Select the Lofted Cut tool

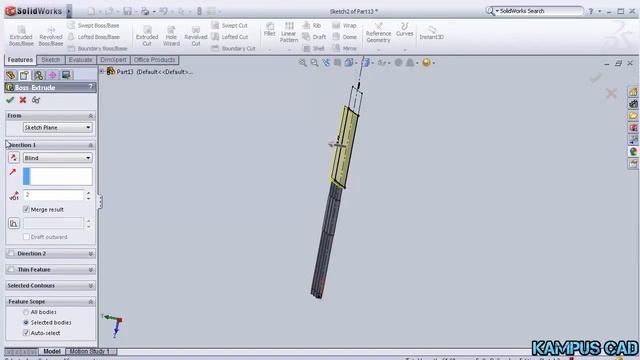[x=230, y=37]
